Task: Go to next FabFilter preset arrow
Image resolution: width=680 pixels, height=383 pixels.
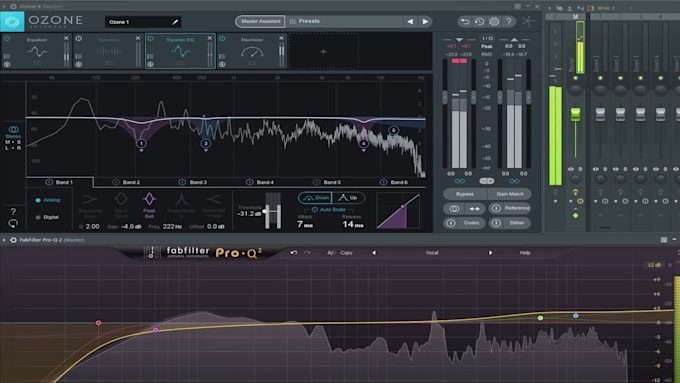Action: click(490, 252)
